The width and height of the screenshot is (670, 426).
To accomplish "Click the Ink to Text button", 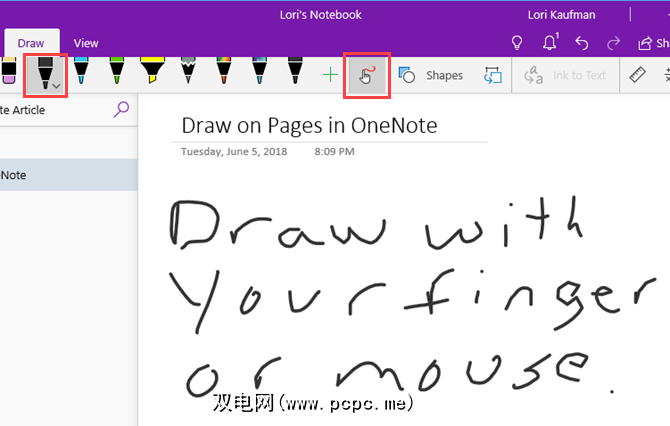I will (x=566, y=75).
